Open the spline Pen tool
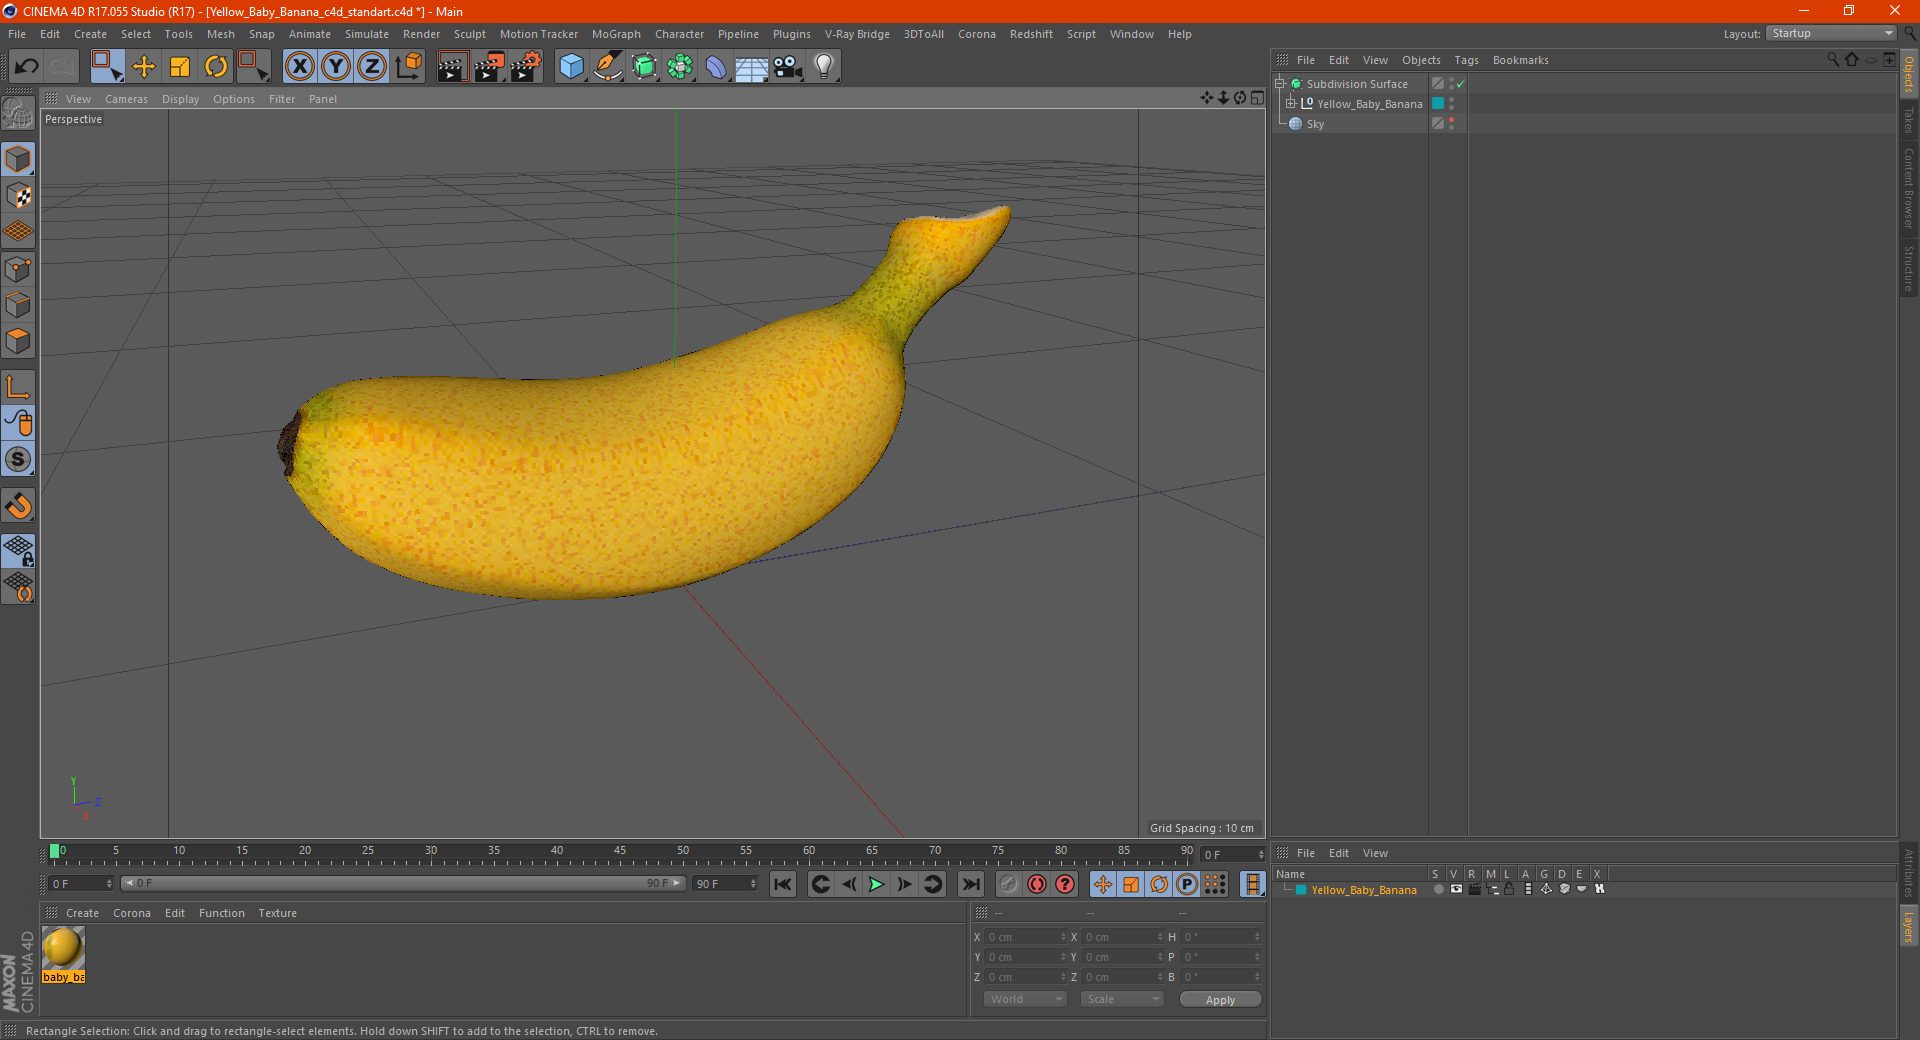 tap(608, 67)
